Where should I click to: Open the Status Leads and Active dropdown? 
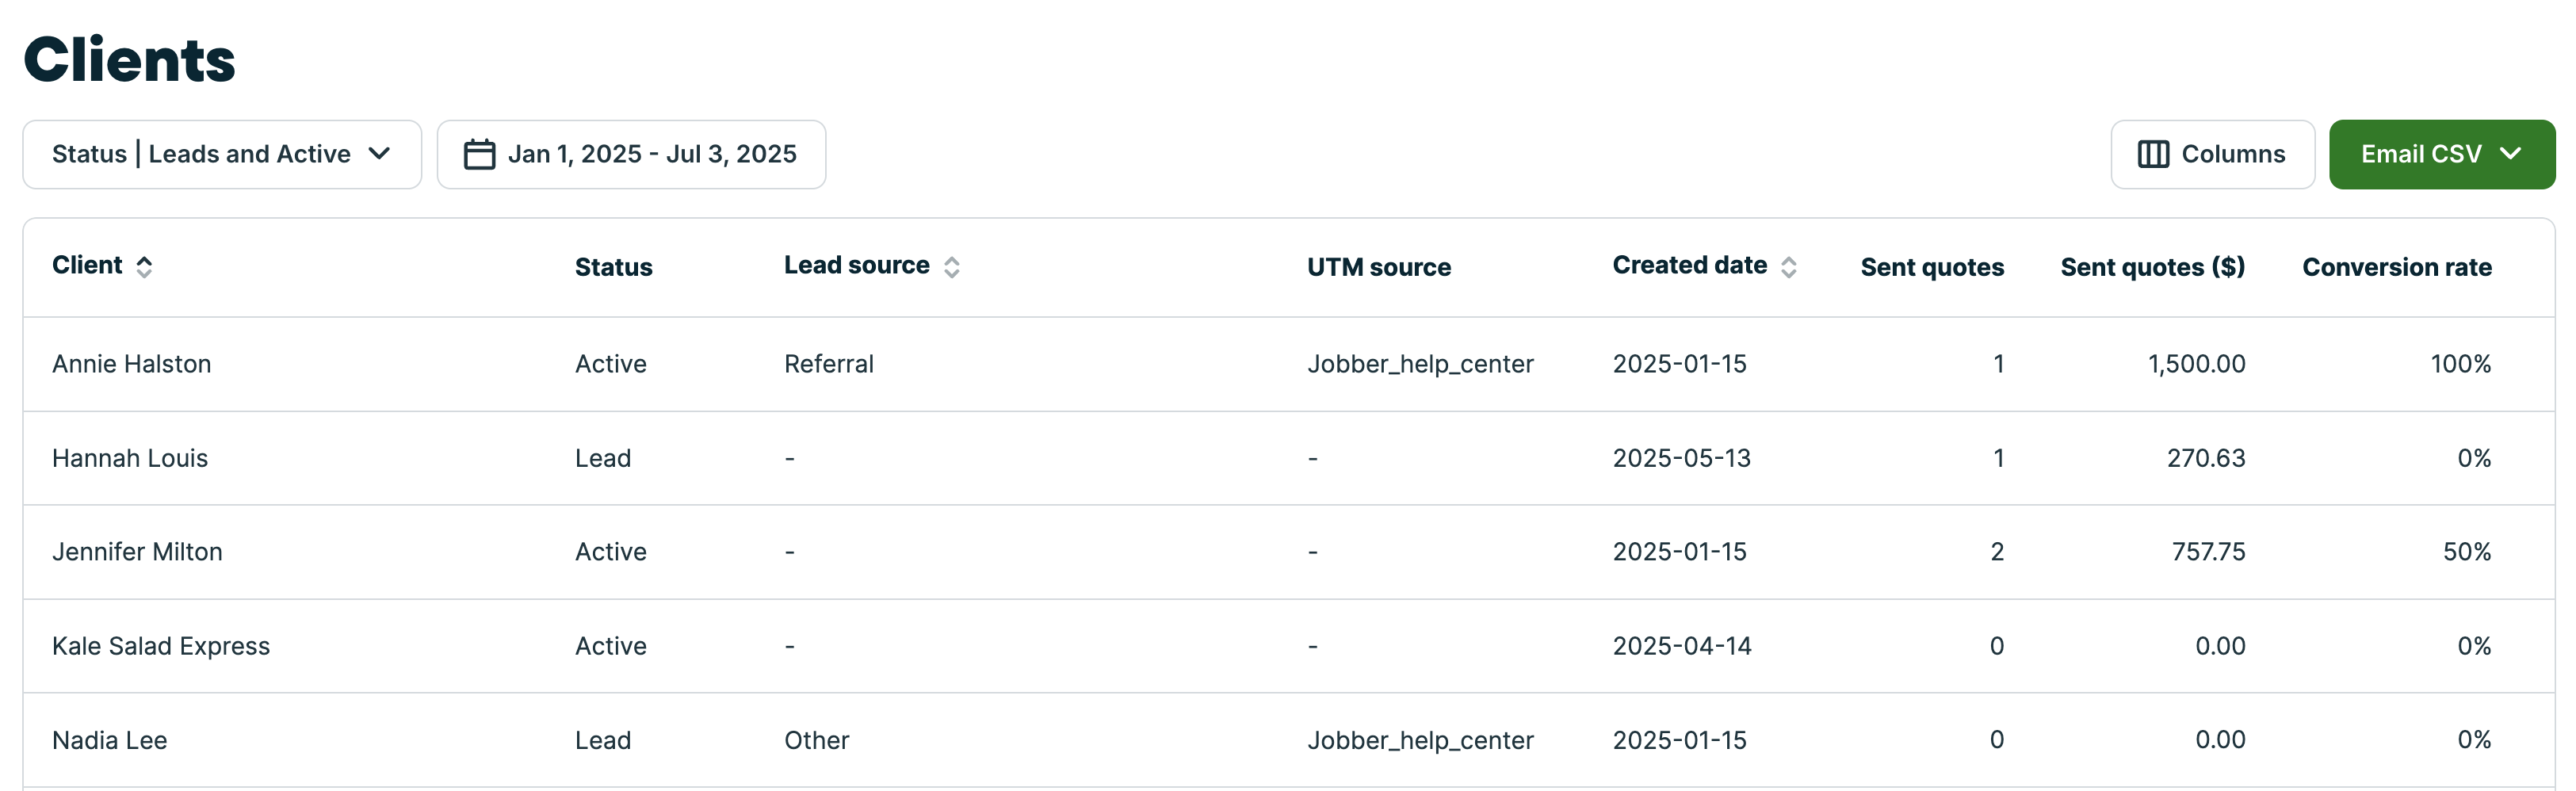[x=222, y=154]
